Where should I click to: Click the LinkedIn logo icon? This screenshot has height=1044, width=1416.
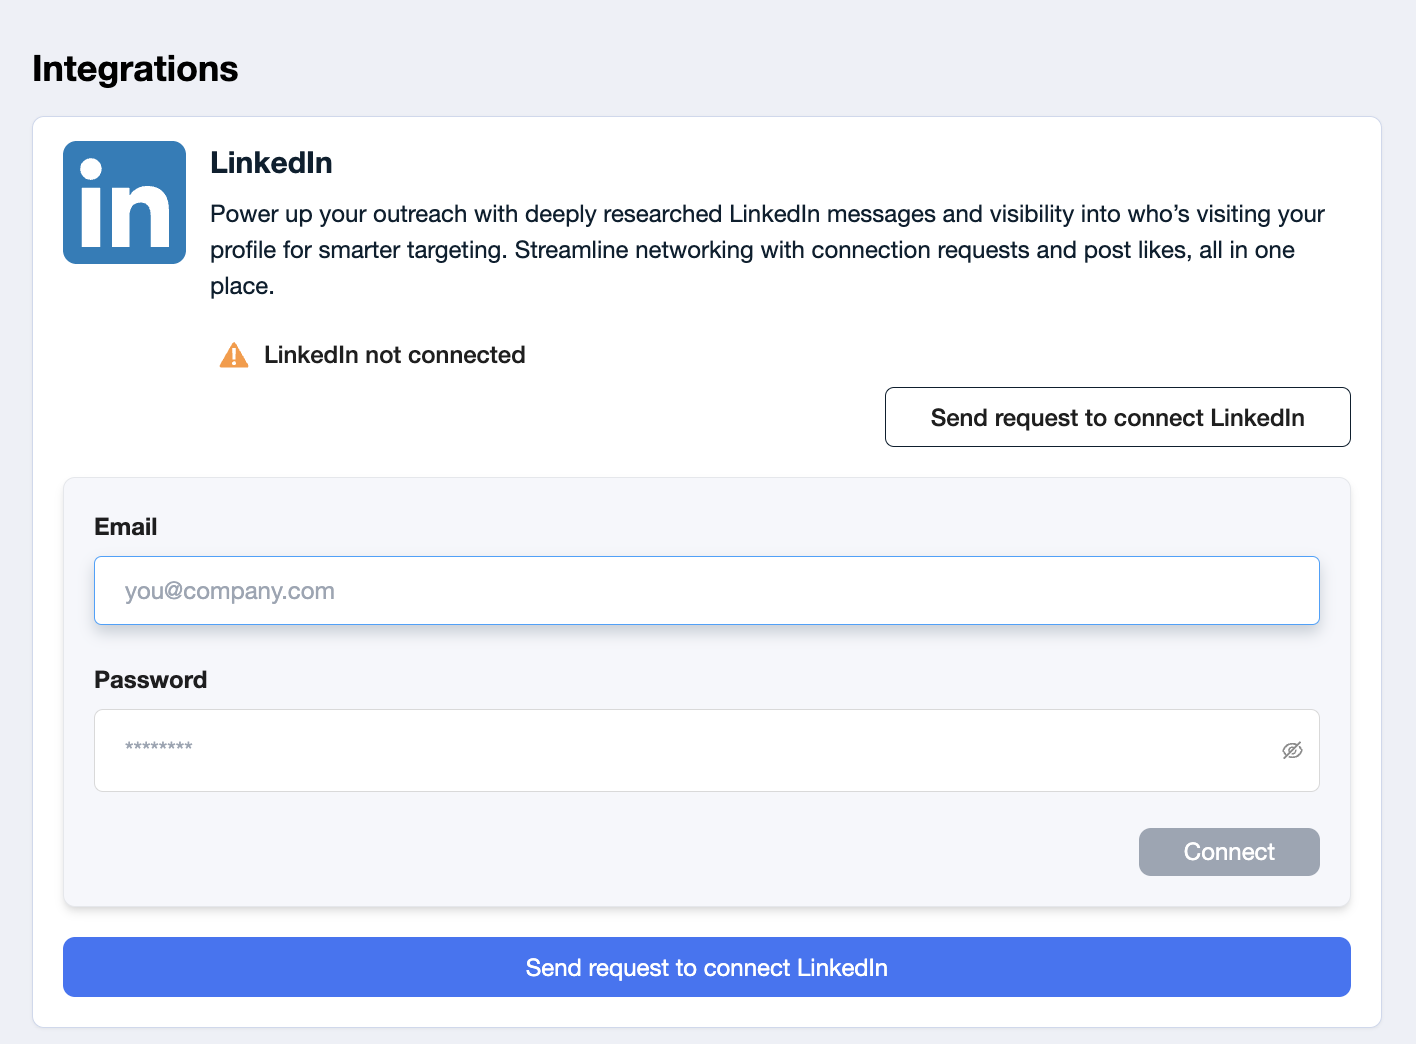click(124, 202)
